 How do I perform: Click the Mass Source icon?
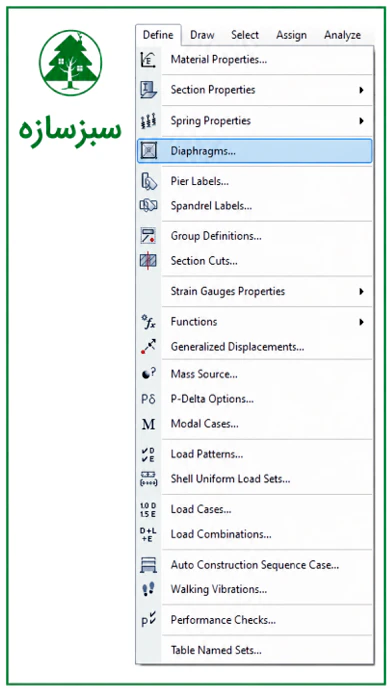[x=148, y=374]
